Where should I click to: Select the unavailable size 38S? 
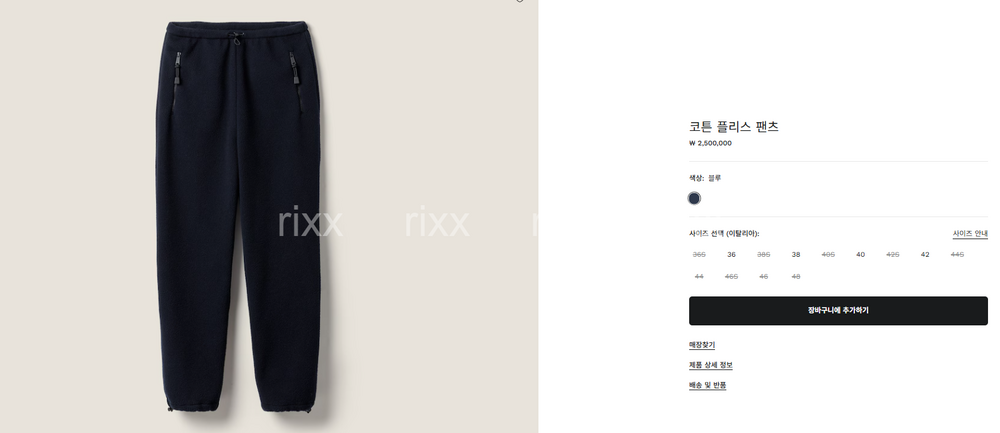pos(763,254)
